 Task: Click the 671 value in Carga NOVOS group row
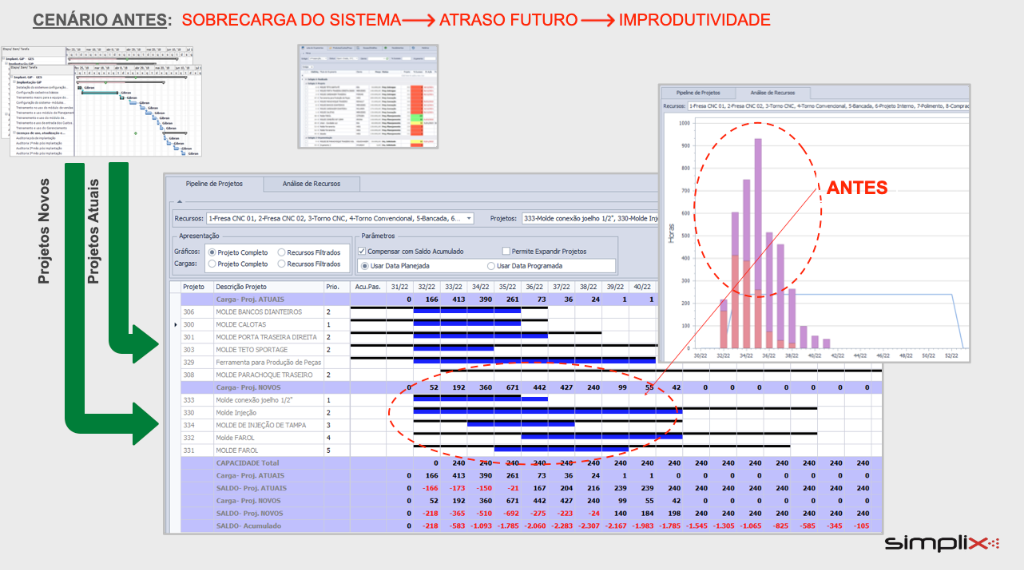coord(512,387)
